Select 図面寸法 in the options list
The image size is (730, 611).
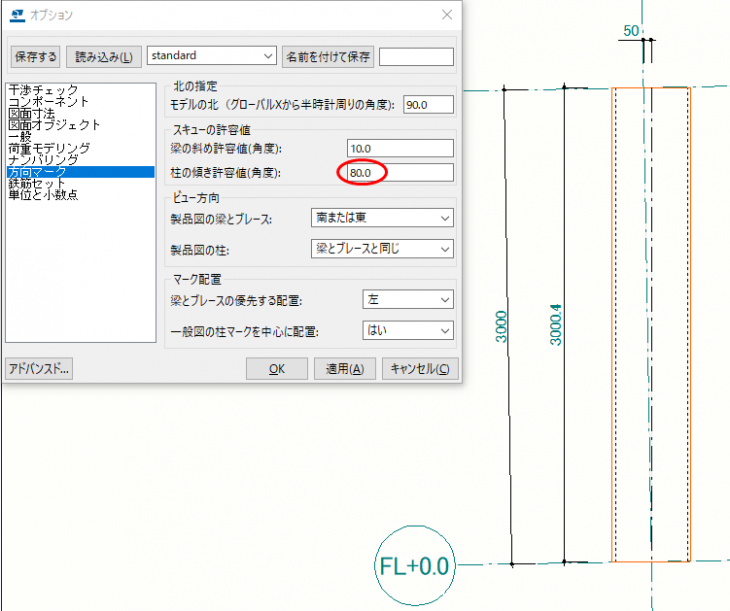(32, 113)
